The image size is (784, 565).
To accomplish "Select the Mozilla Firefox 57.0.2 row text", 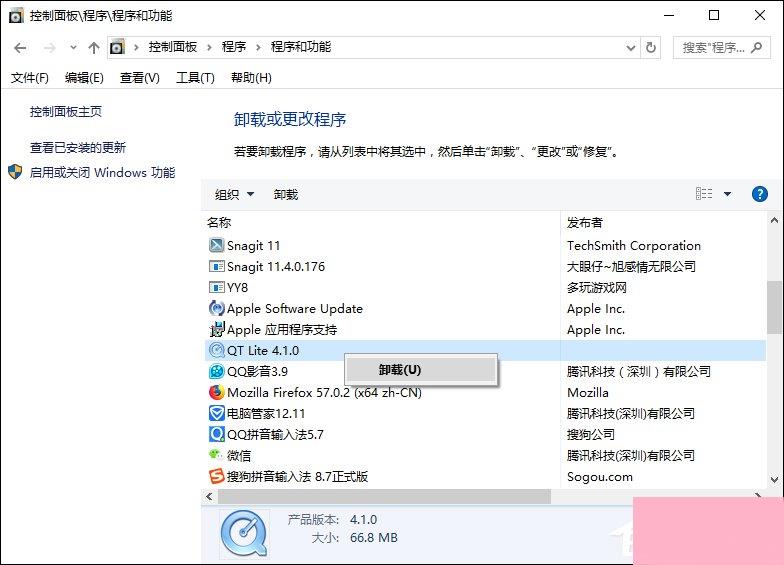I will pyautogui.click(x=324, y=392).
